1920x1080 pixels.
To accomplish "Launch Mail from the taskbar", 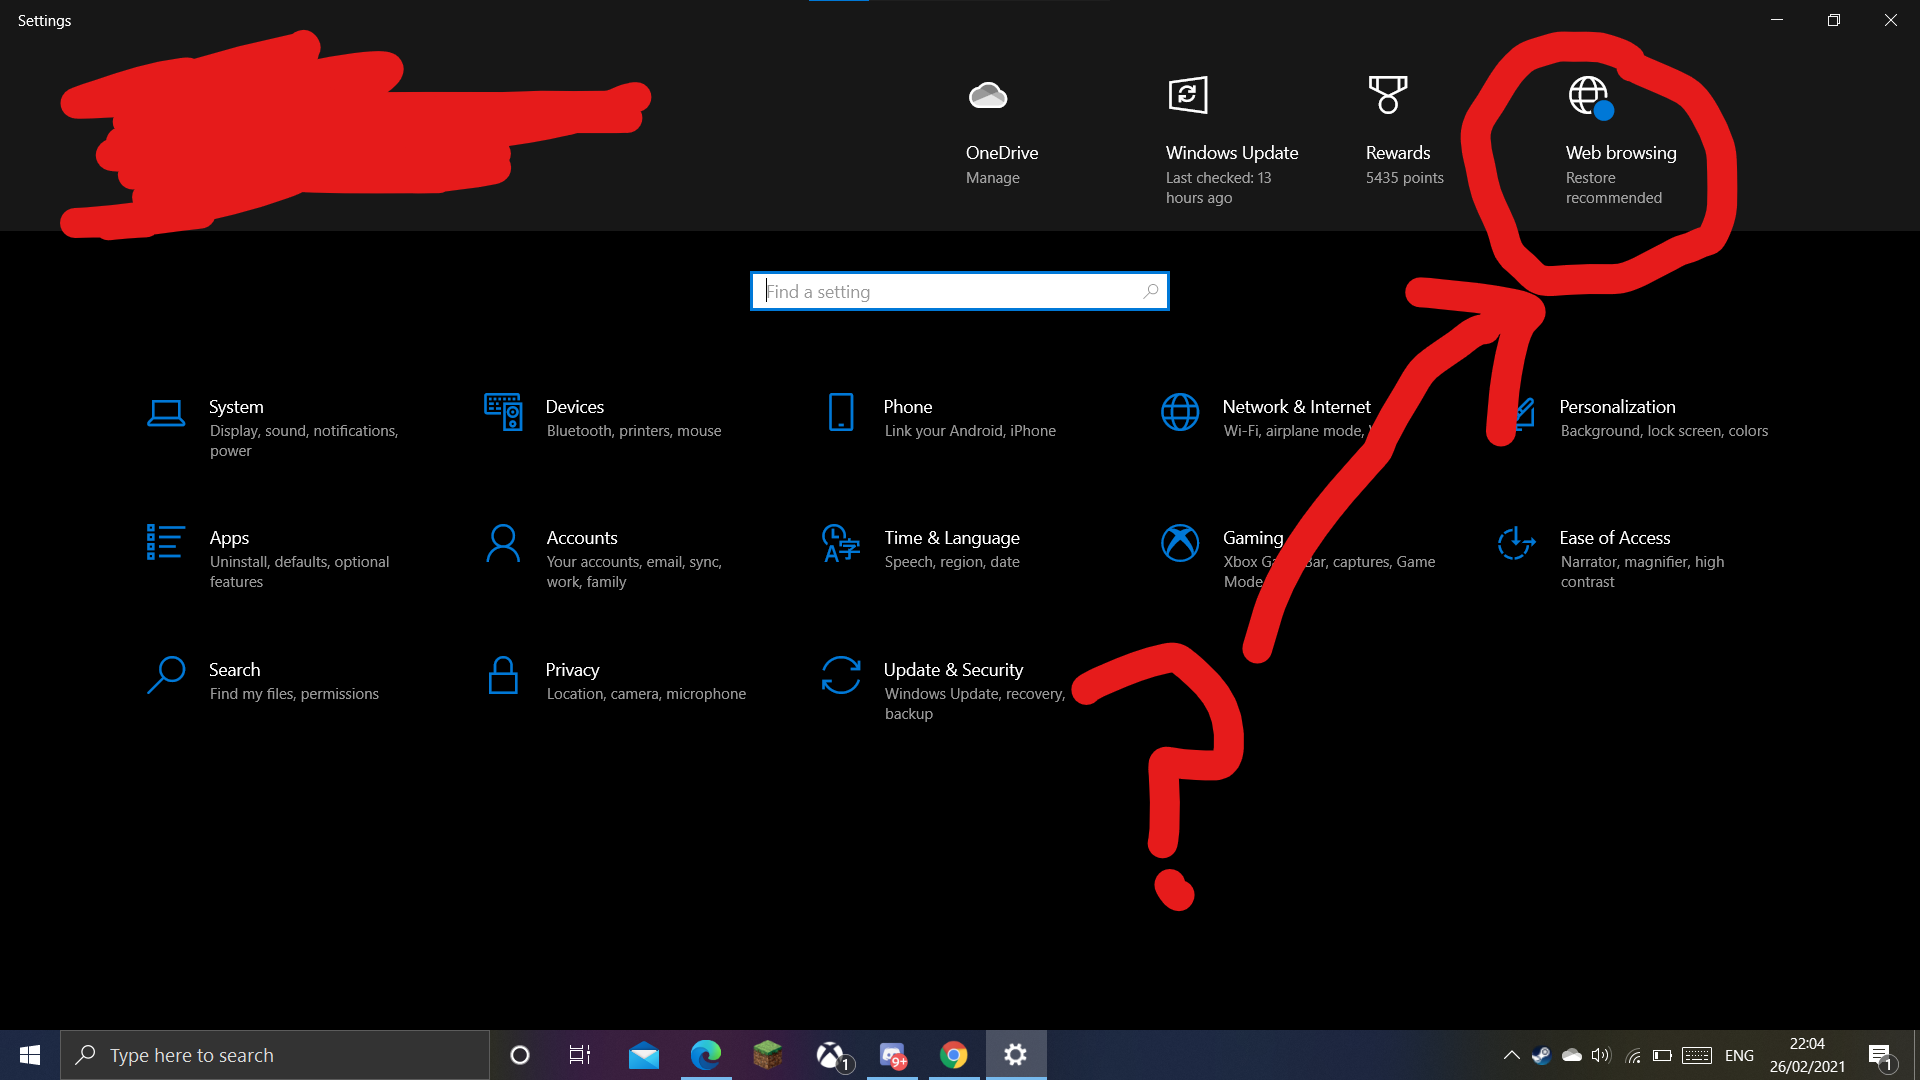I will tap(644, 1055).
